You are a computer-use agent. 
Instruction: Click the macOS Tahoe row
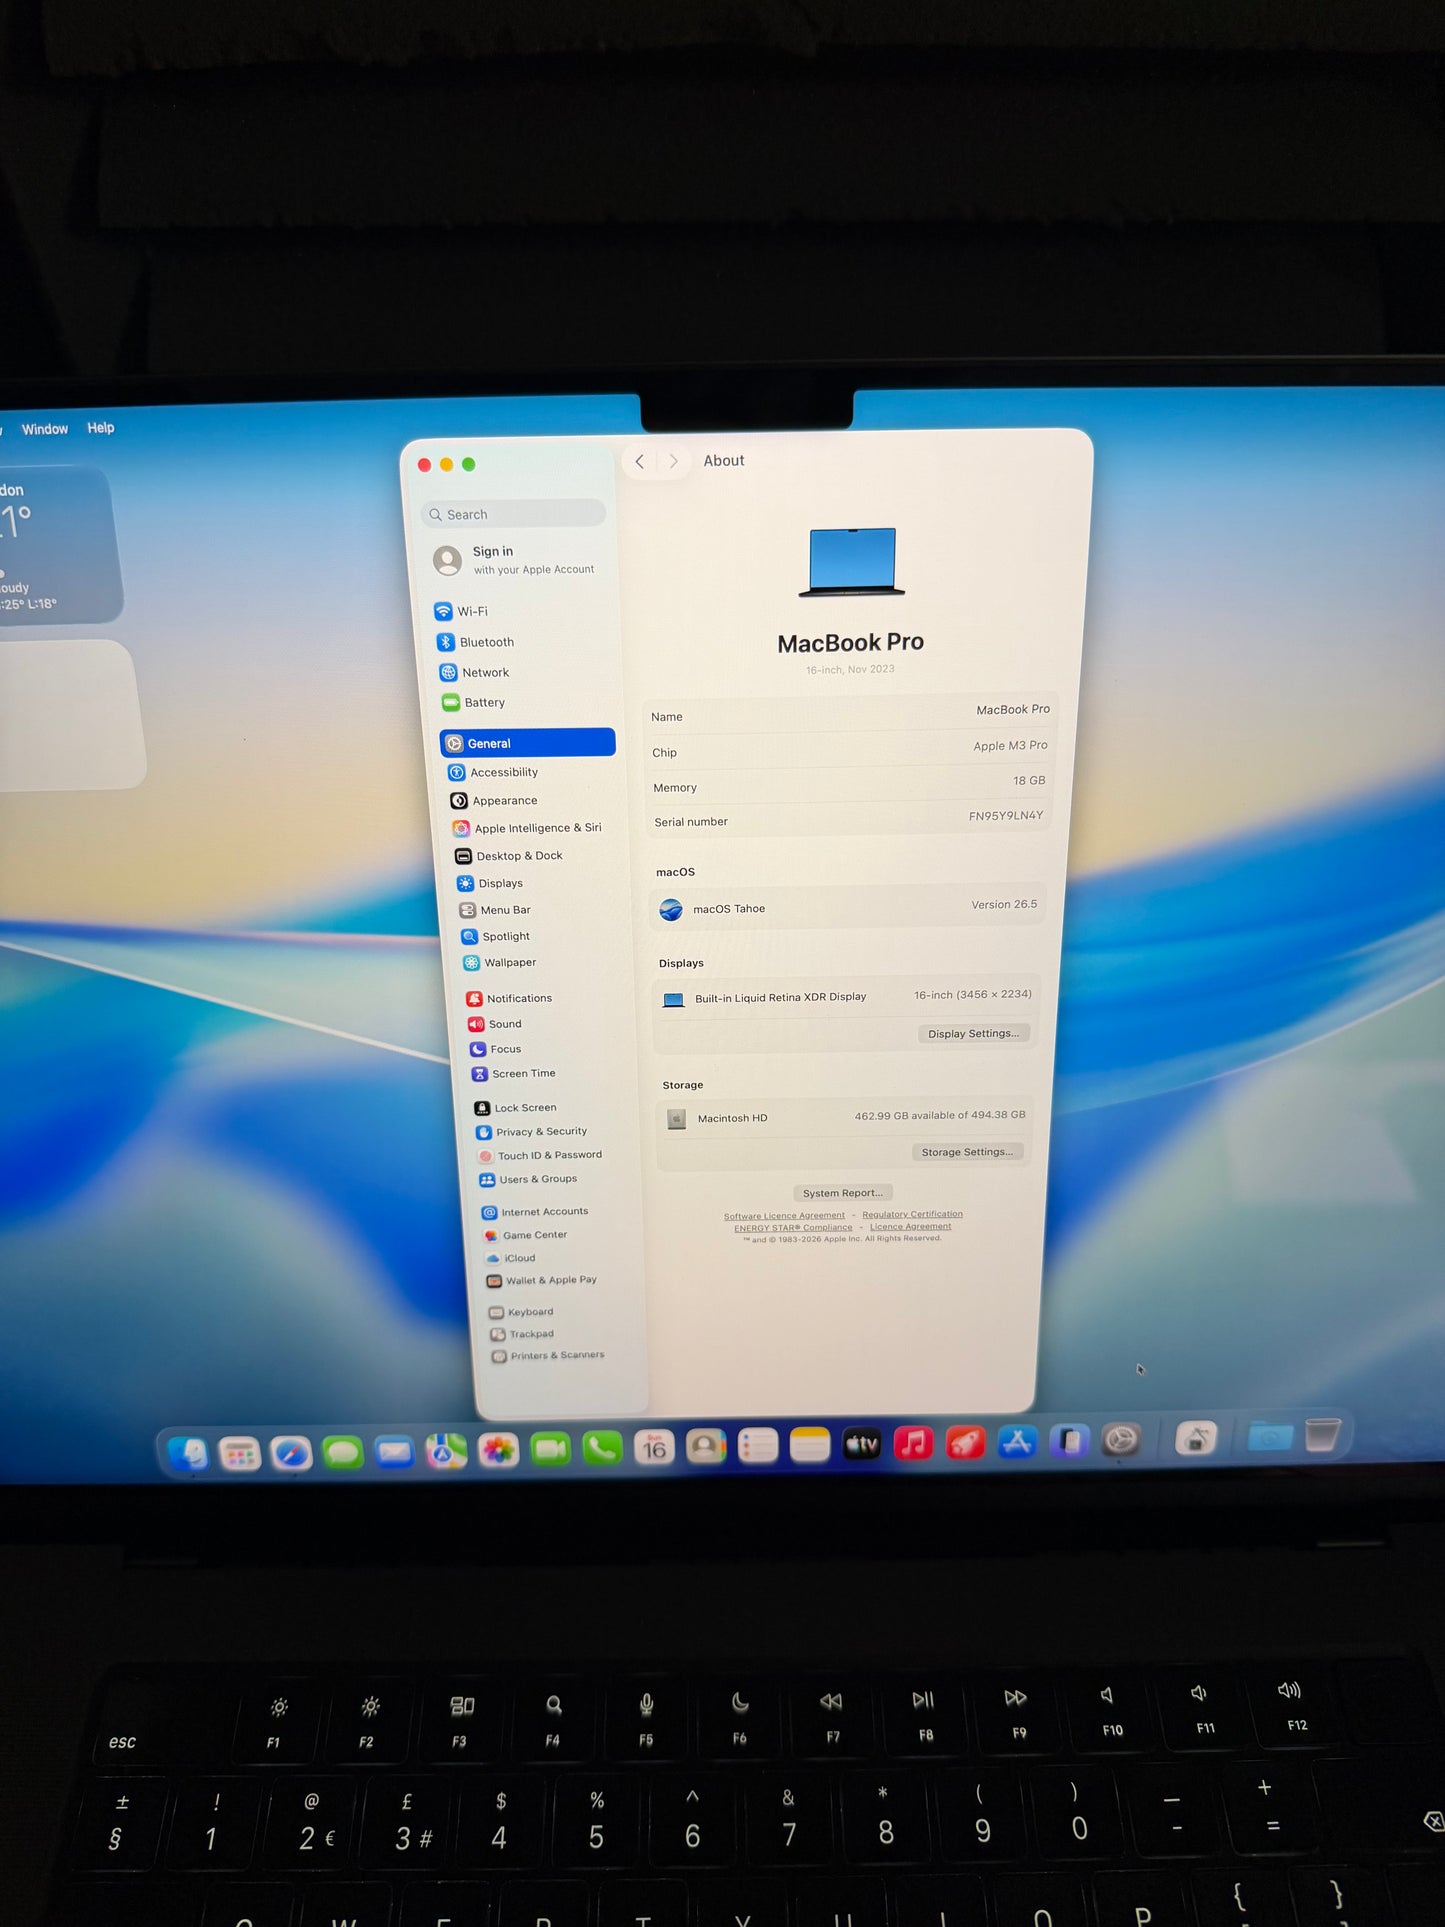click(848, 908)
